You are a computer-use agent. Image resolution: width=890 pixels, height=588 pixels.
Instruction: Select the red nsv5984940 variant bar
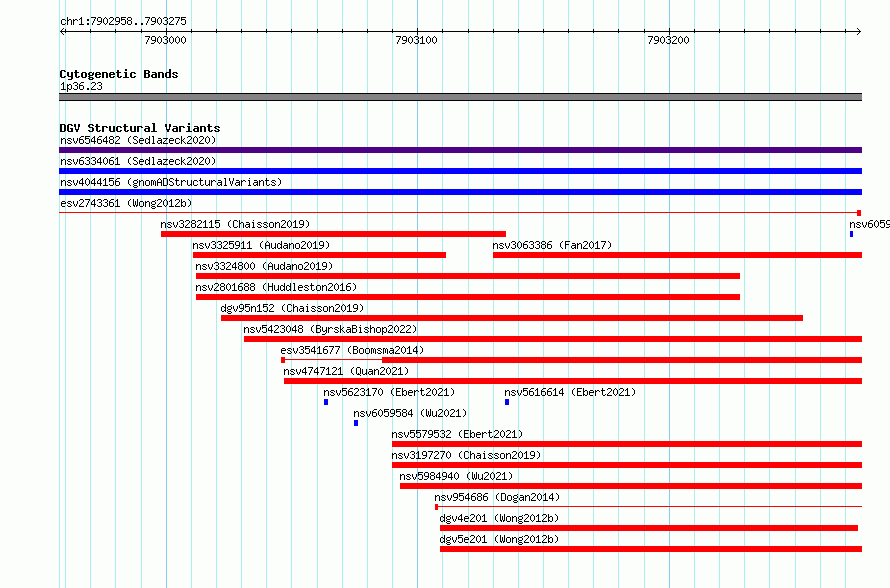pos(631,486)
